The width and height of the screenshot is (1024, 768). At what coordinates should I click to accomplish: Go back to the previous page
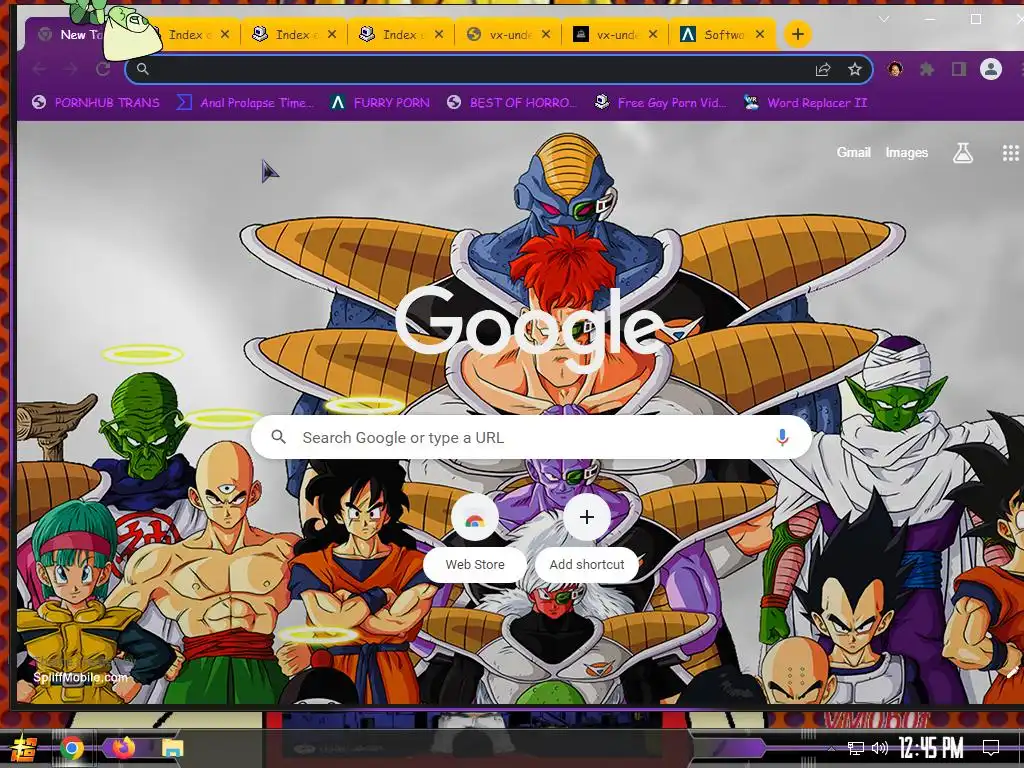click(39, 69)
